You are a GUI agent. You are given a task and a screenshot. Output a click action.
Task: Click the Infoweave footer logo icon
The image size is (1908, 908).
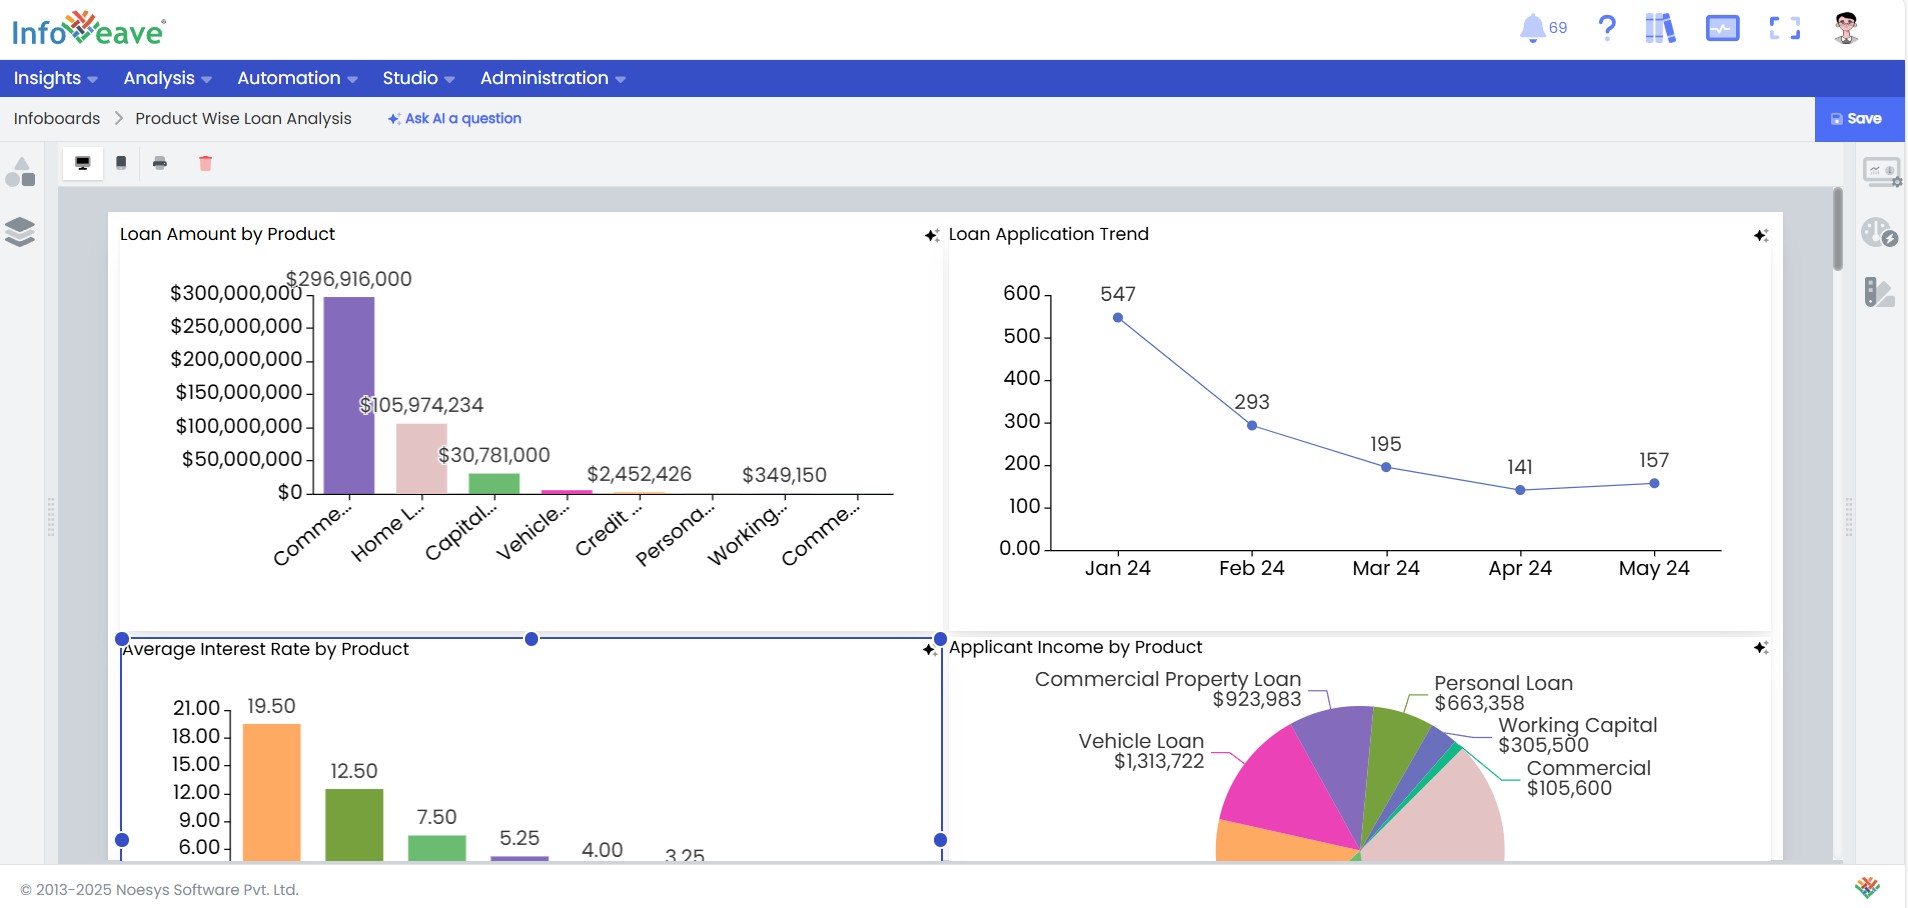[1867, 887]
